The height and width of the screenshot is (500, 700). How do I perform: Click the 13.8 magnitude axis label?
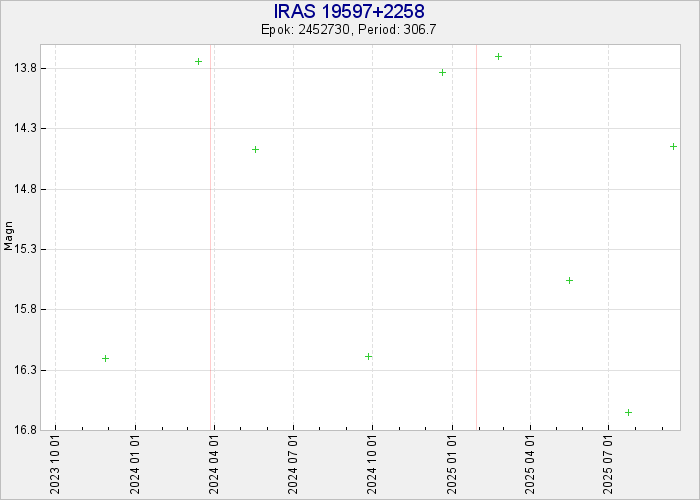point(25,68)
